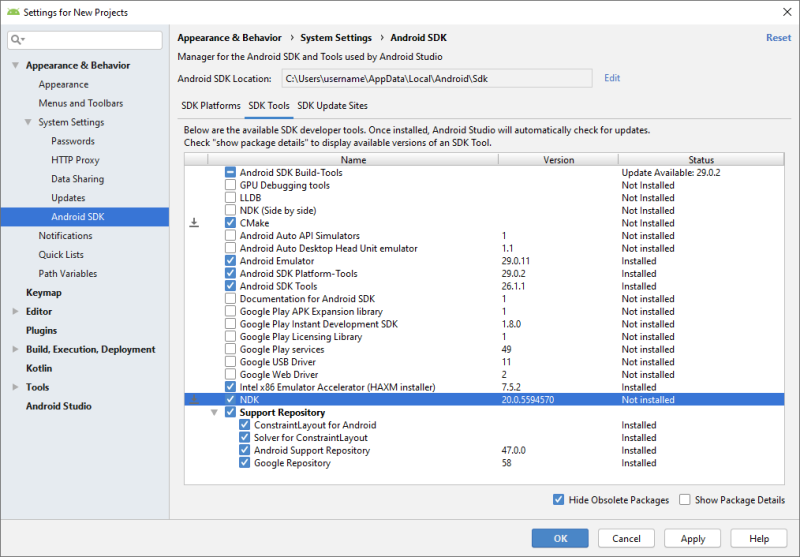Click the Android logo in the title bar
The height and width of the screenshot is (557, 800).
click(12, 12)
